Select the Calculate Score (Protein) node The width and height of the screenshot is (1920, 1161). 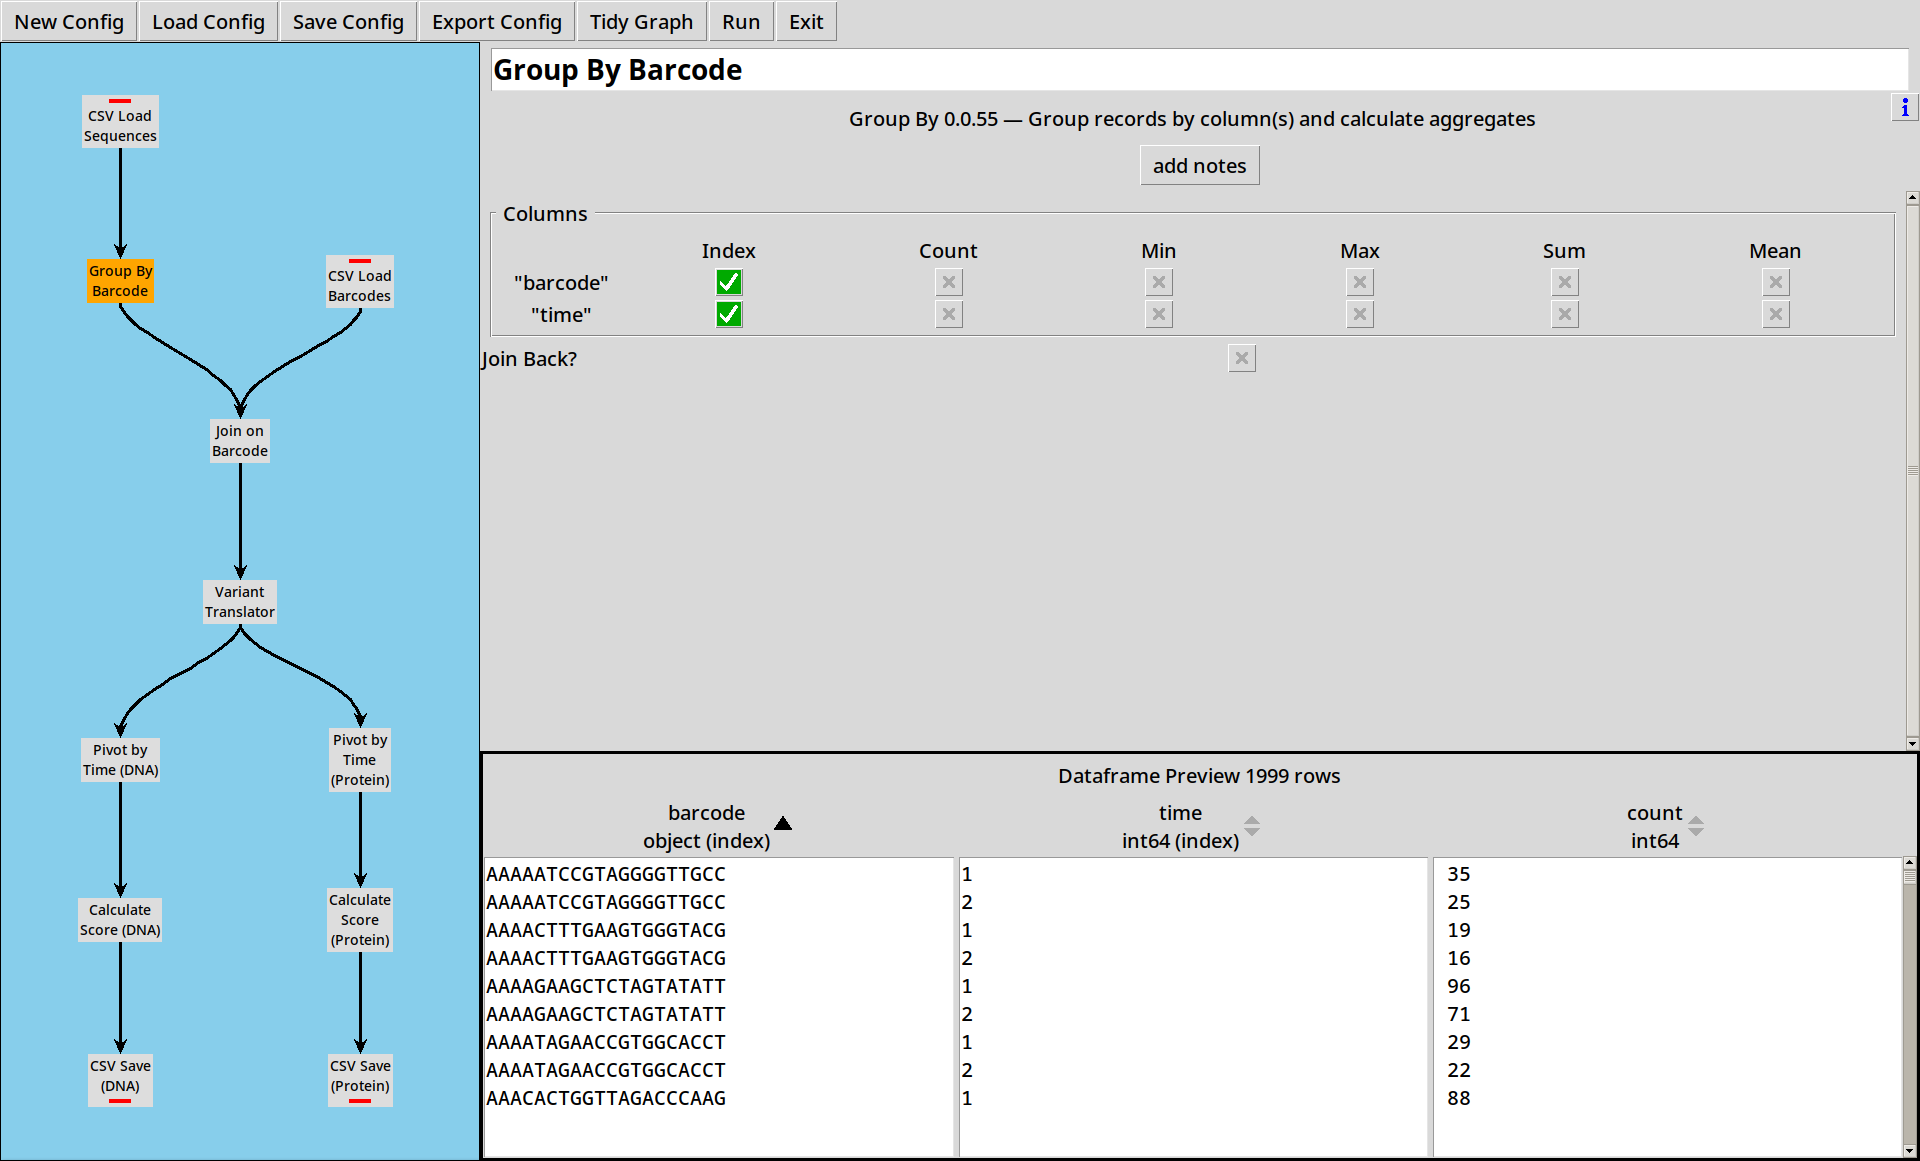pyautogui.click(x=360, y=920)
